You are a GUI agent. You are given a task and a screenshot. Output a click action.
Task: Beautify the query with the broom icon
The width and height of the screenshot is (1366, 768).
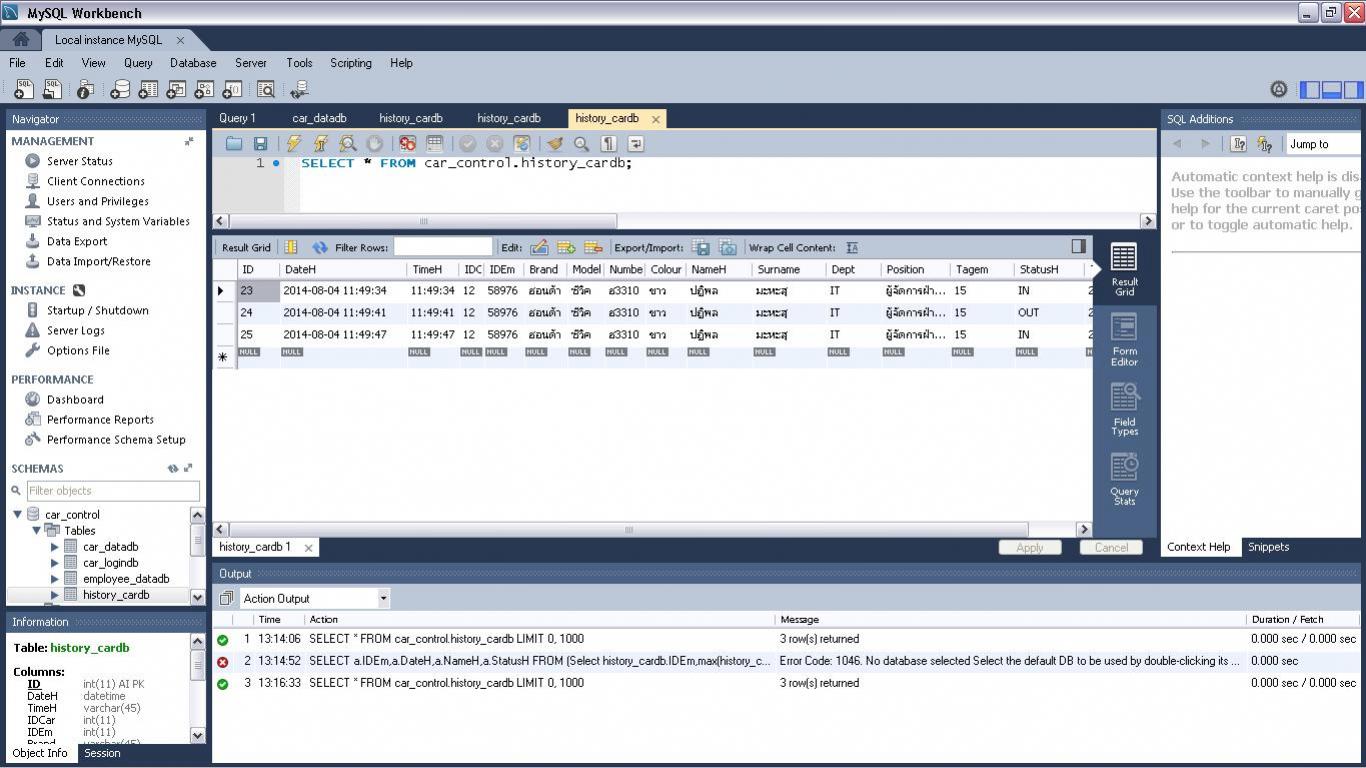(555, 144)
